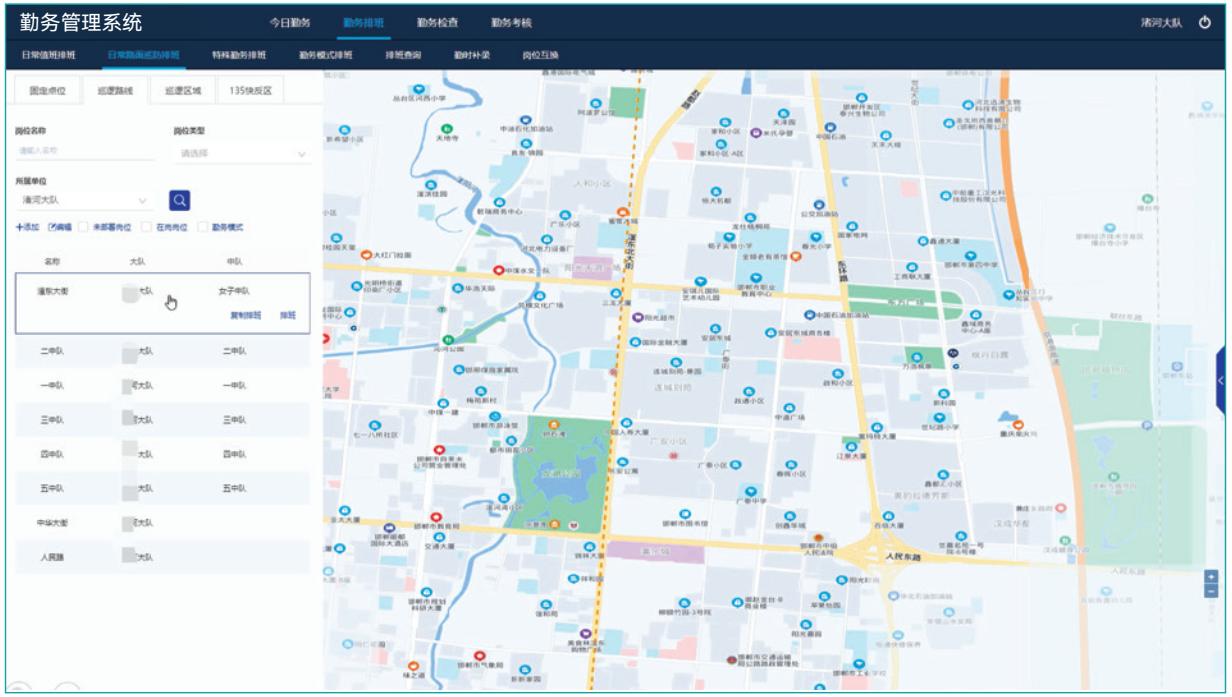This screenshot has width=1232, height=697.
Task: Click the 阳光超市 purple map marker
Action: point(638,318)
